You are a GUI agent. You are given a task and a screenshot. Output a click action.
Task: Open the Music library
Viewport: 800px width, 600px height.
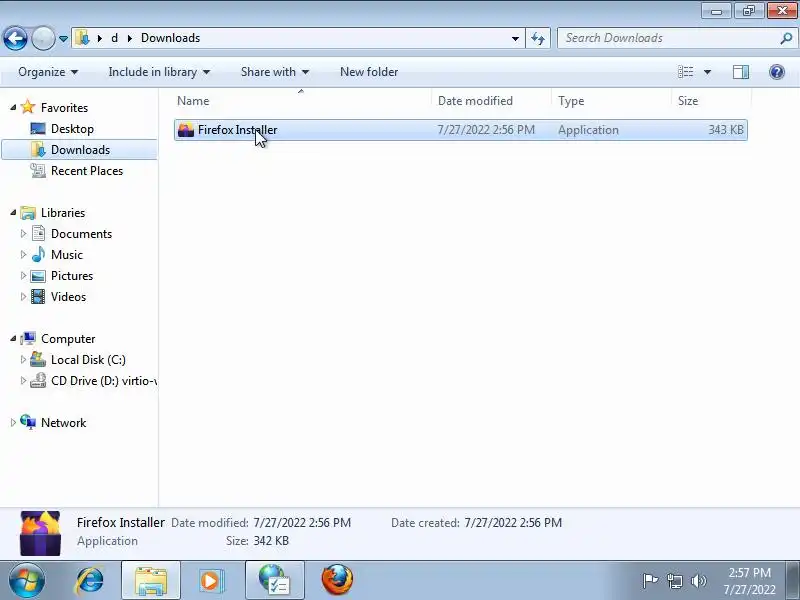(x=66, y=255)
